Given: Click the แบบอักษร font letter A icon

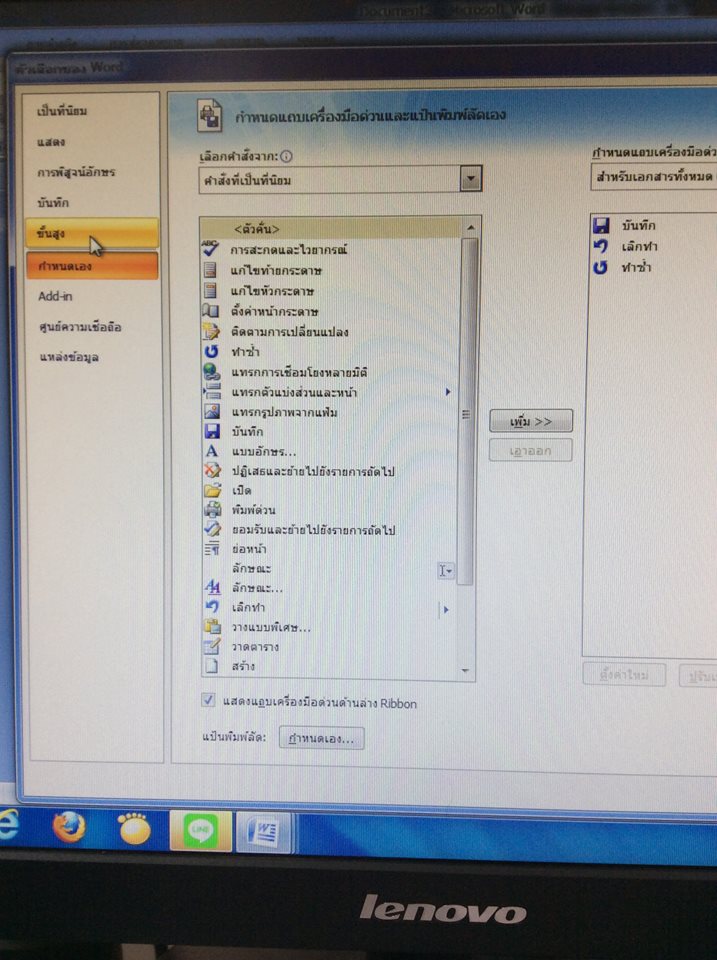Looking at the screenshot, I should pyautogui.click(x=212, y=451).
